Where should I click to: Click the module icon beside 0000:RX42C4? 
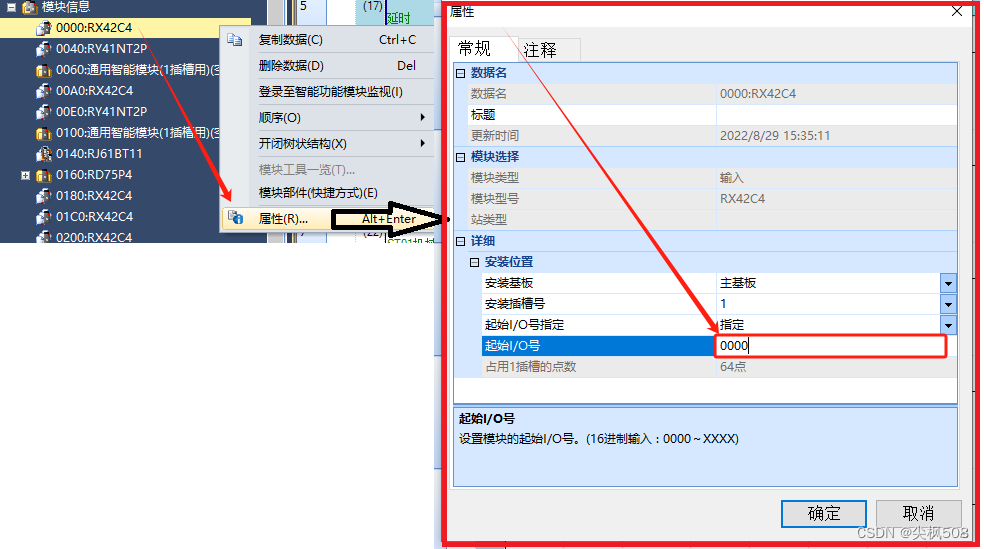(43, 28)
